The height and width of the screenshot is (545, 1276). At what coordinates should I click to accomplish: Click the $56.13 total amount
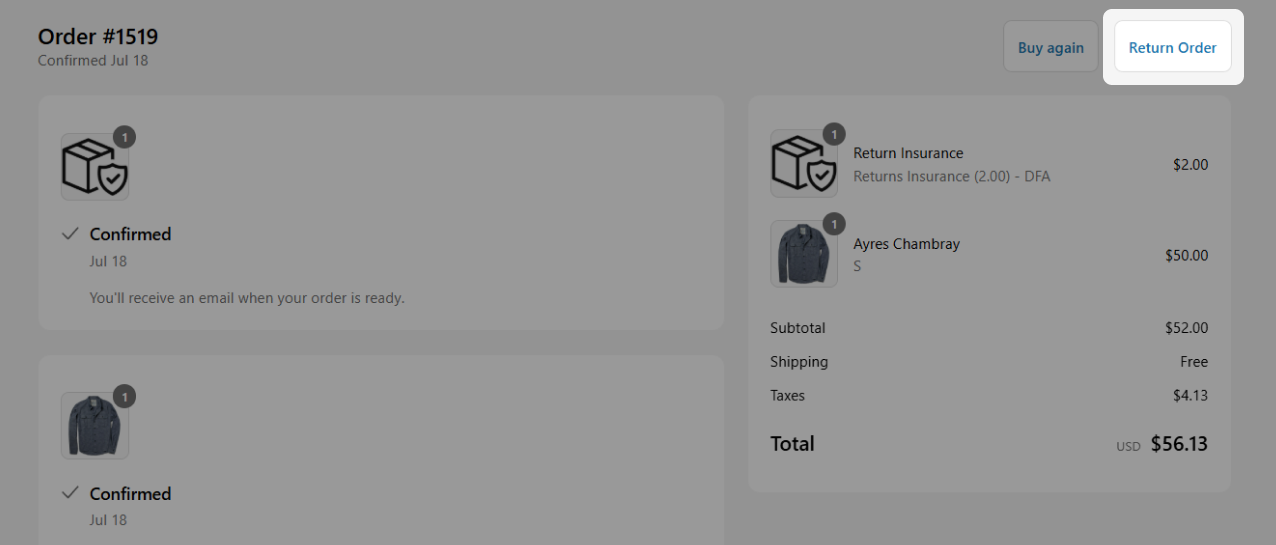(1179, 443)
